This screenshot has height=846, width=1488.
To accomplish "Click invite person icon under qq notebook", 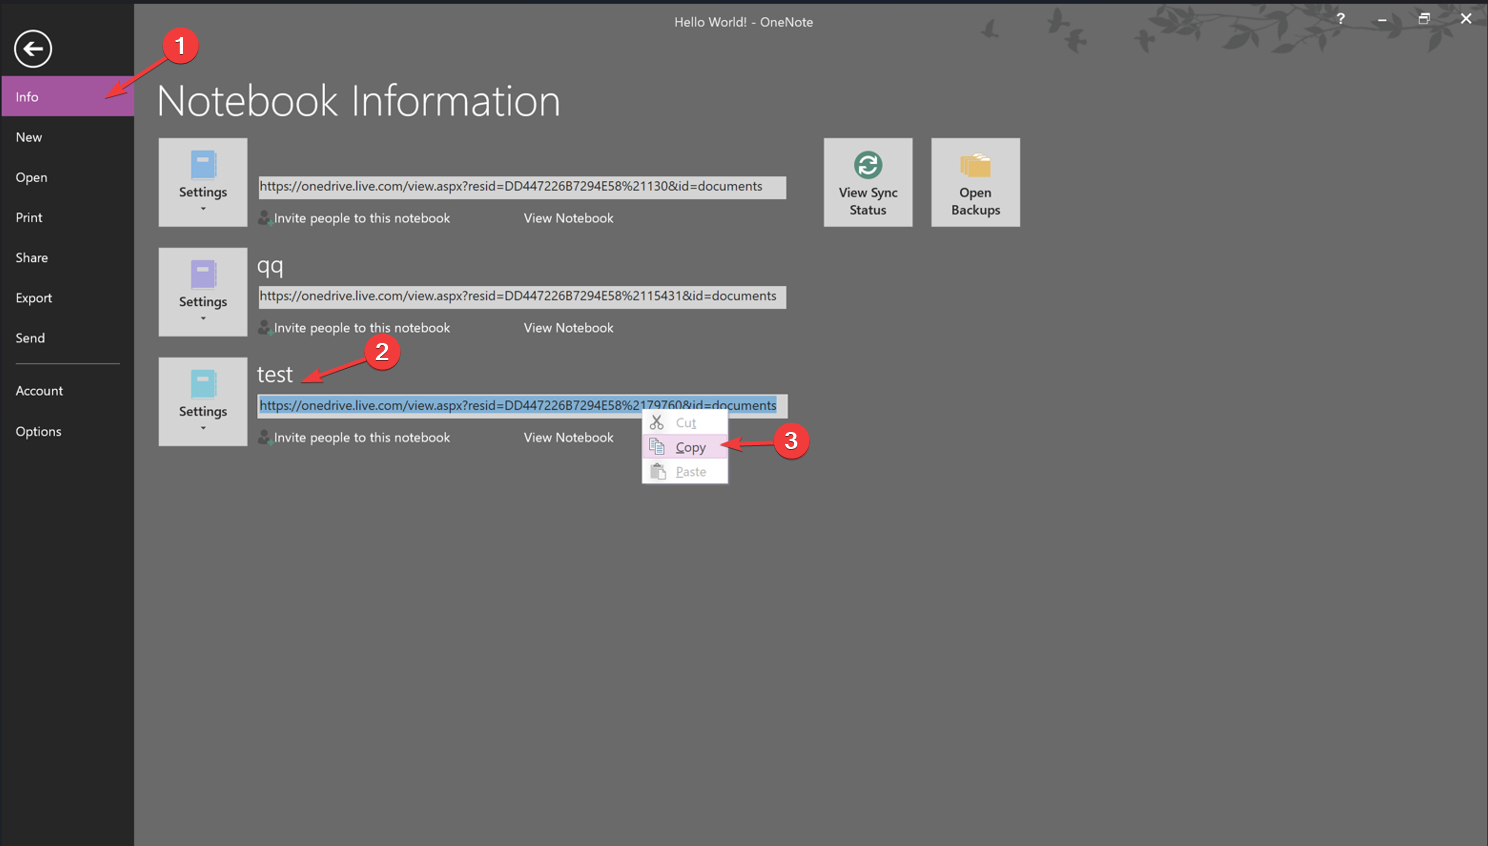I will (265, 328).
